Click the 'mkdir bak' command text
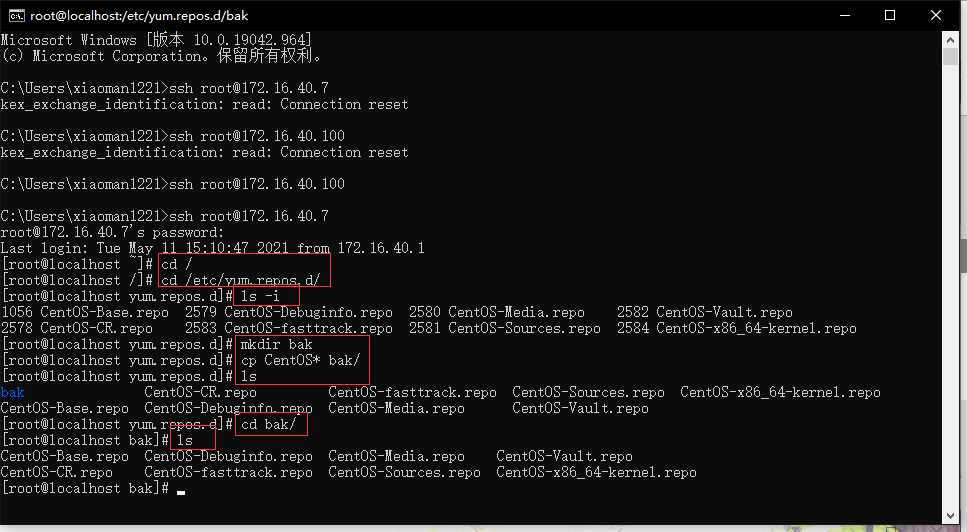967x532 pixels. tap(276, 345)
